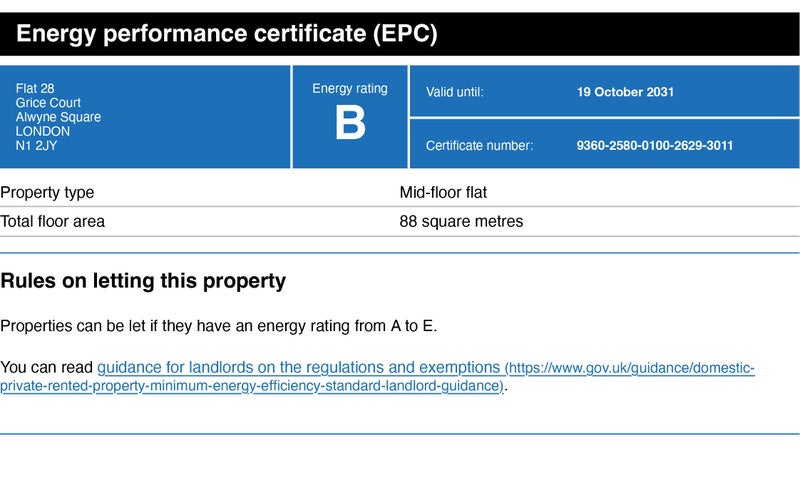
Task: Click the Energy rating label
Action: pos(350,89)
